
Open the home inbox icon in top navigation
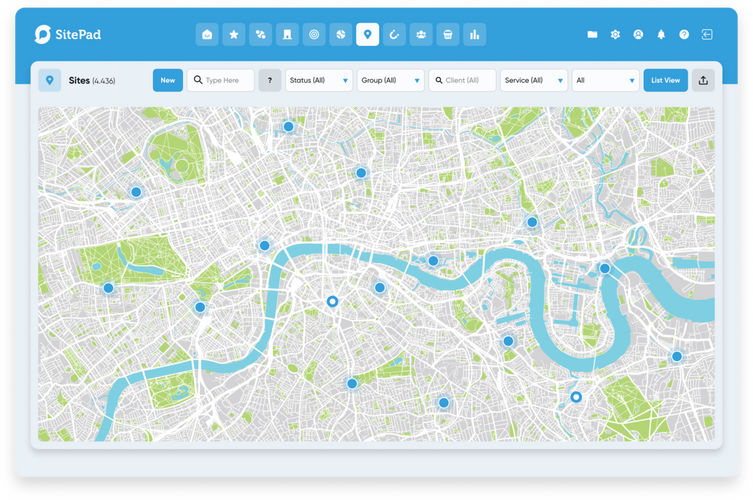206,34
